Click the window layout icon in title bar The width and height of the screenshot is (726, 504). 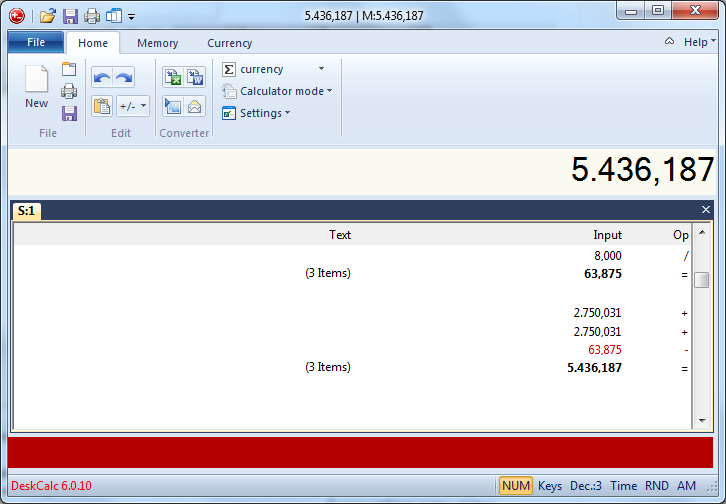click(113, 16)
